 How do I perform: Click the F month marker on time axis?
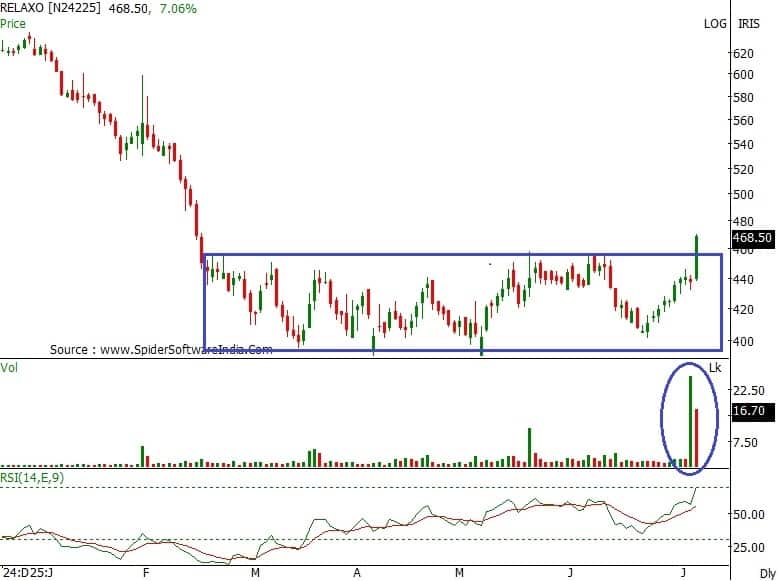[146, 573]
